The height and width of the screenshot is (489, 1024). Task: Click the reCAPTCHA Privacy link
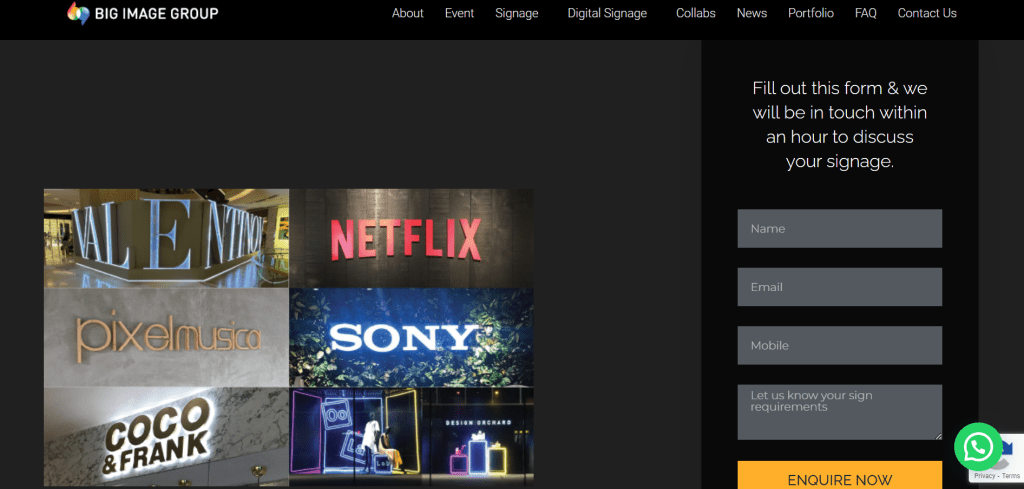(x=985, y=476)
